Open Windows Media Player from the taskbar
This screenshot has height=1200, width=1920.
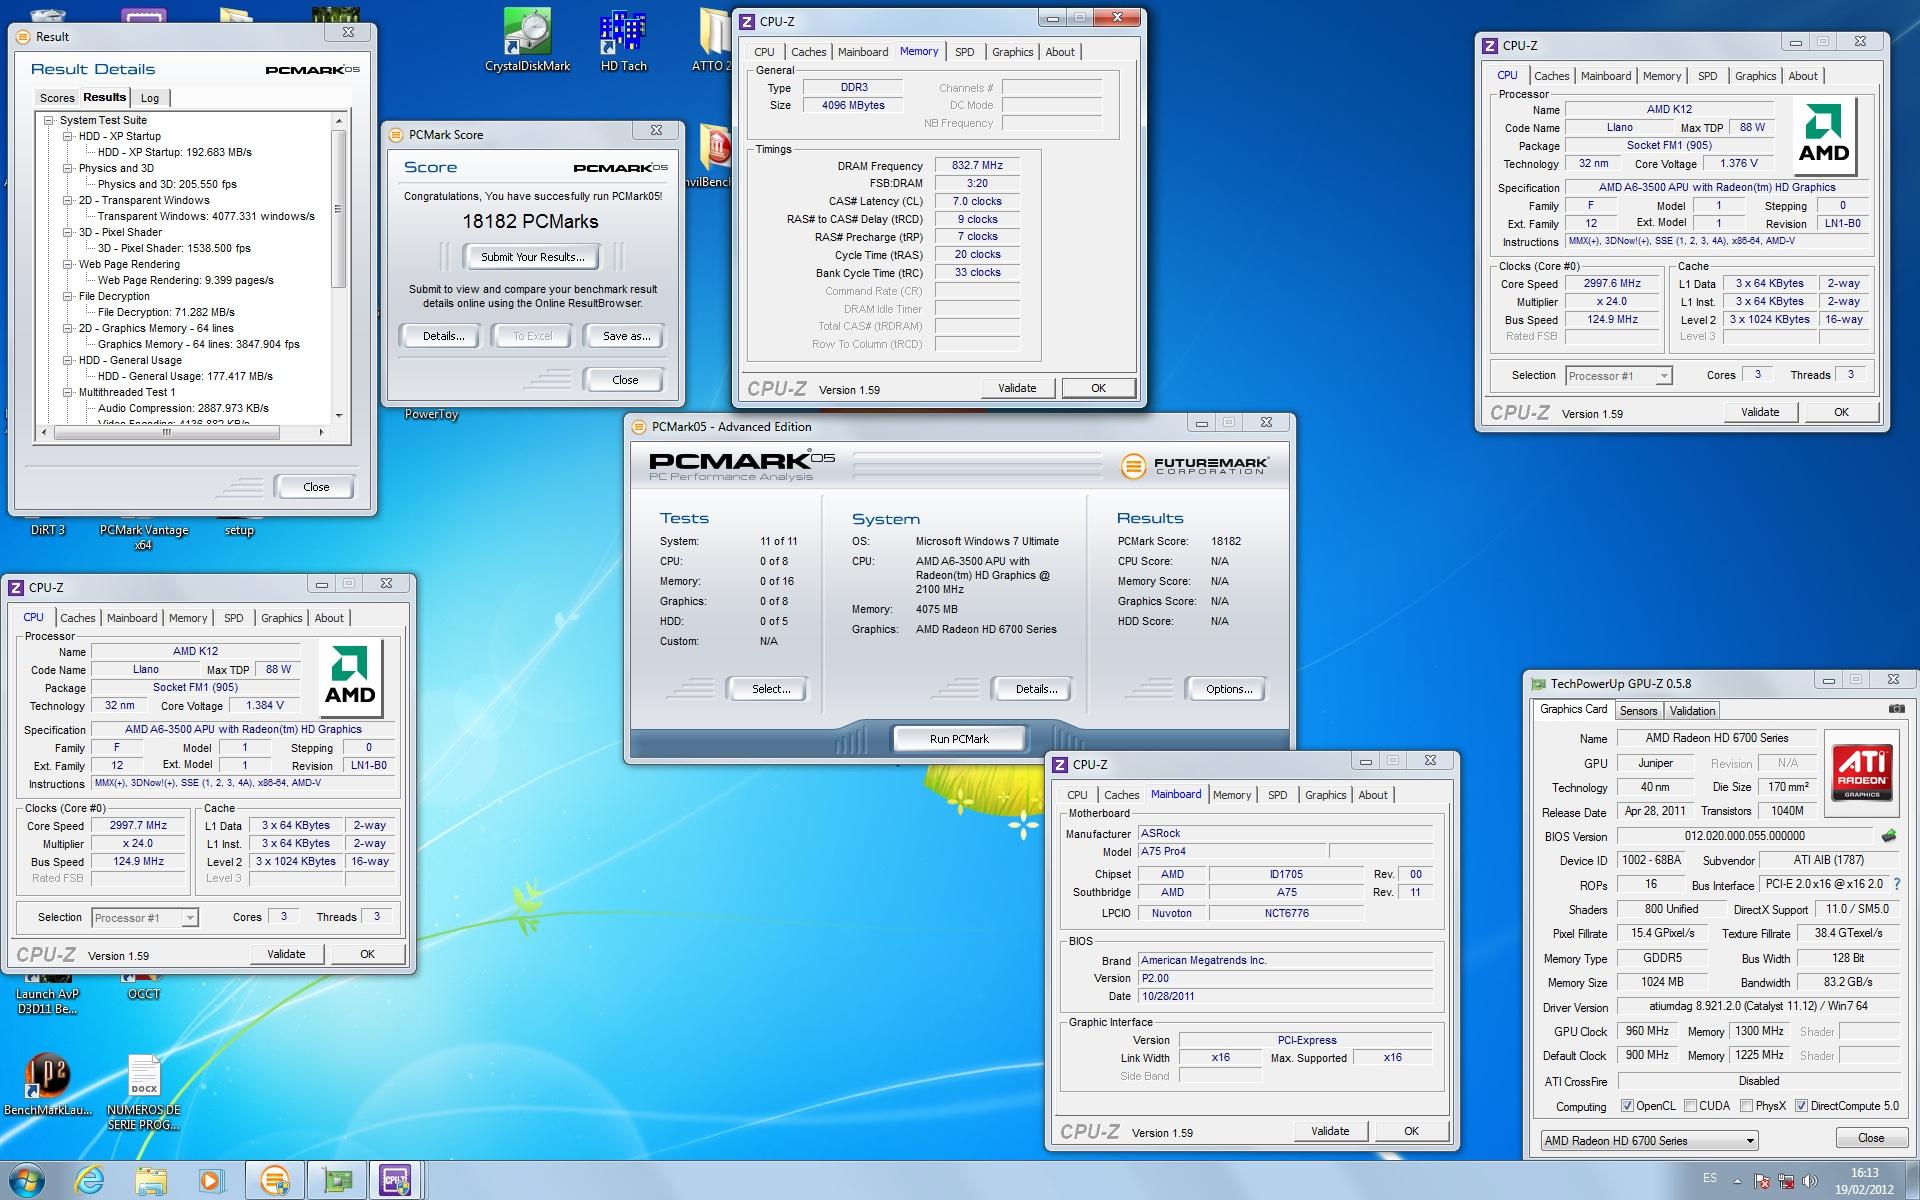(211, 1180)
